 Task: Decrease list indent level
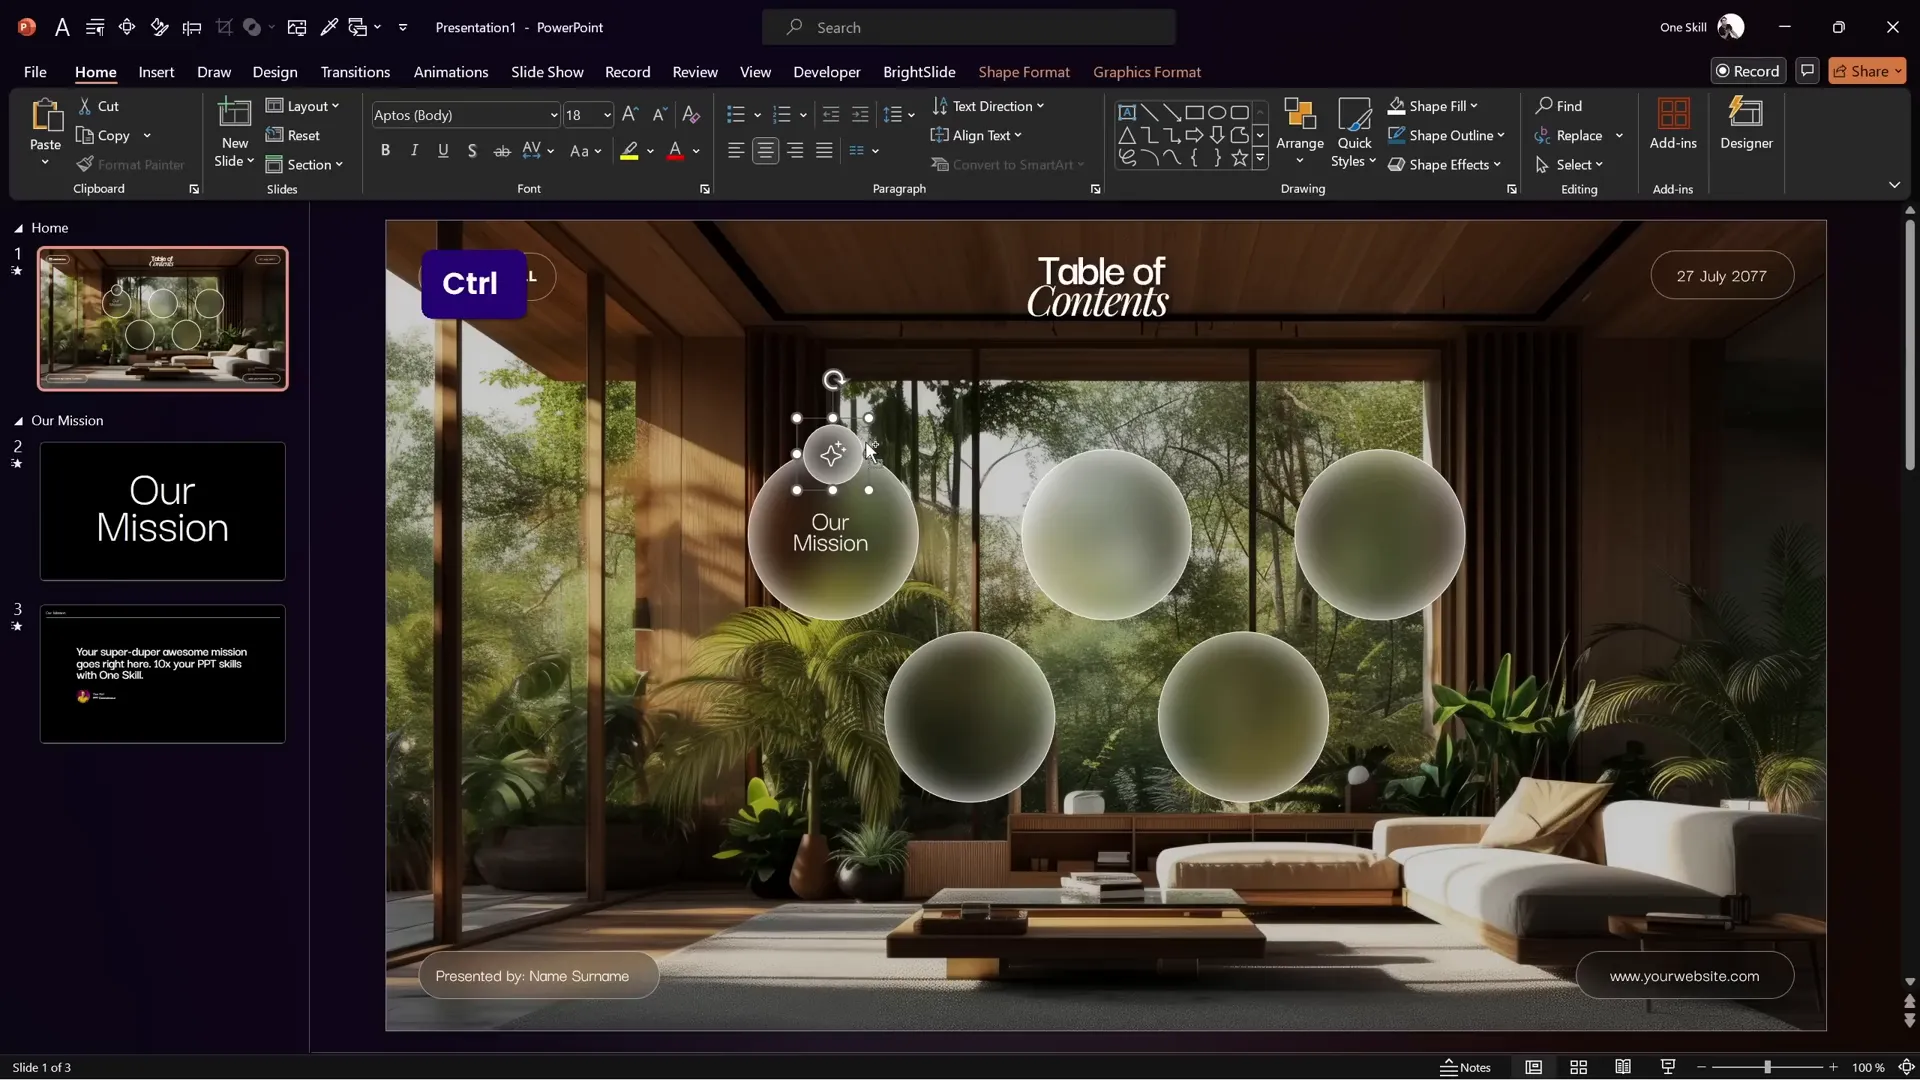click(830, 115)
